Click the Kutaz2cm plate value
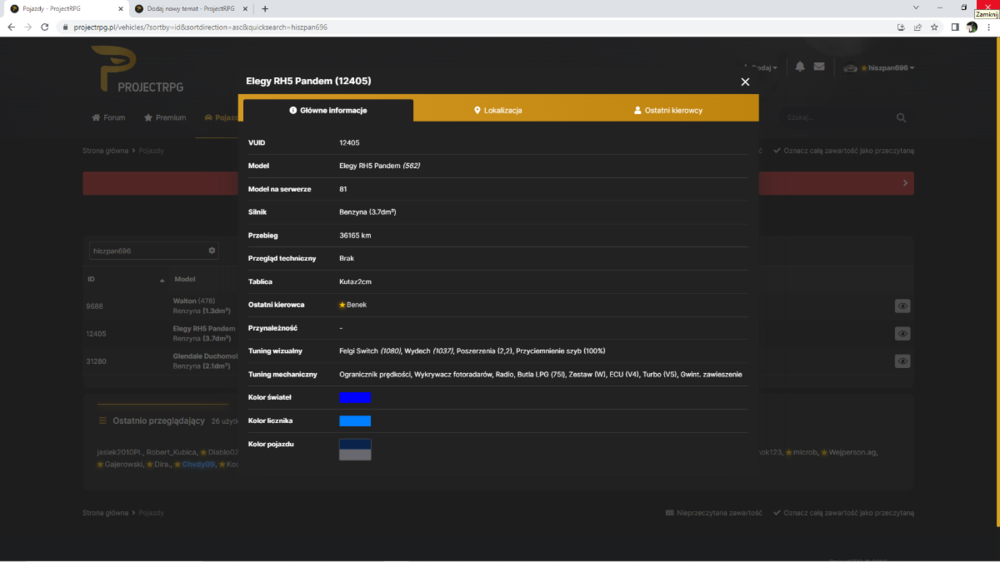 point(355,282)
